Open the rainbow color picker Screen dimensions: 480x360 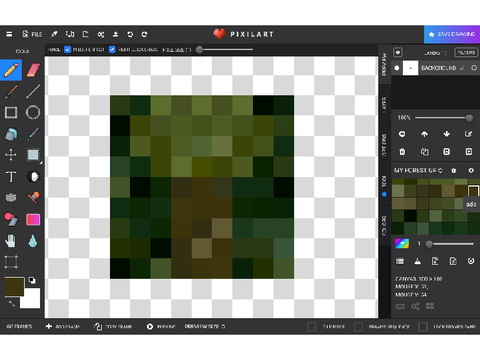[402, 244]
